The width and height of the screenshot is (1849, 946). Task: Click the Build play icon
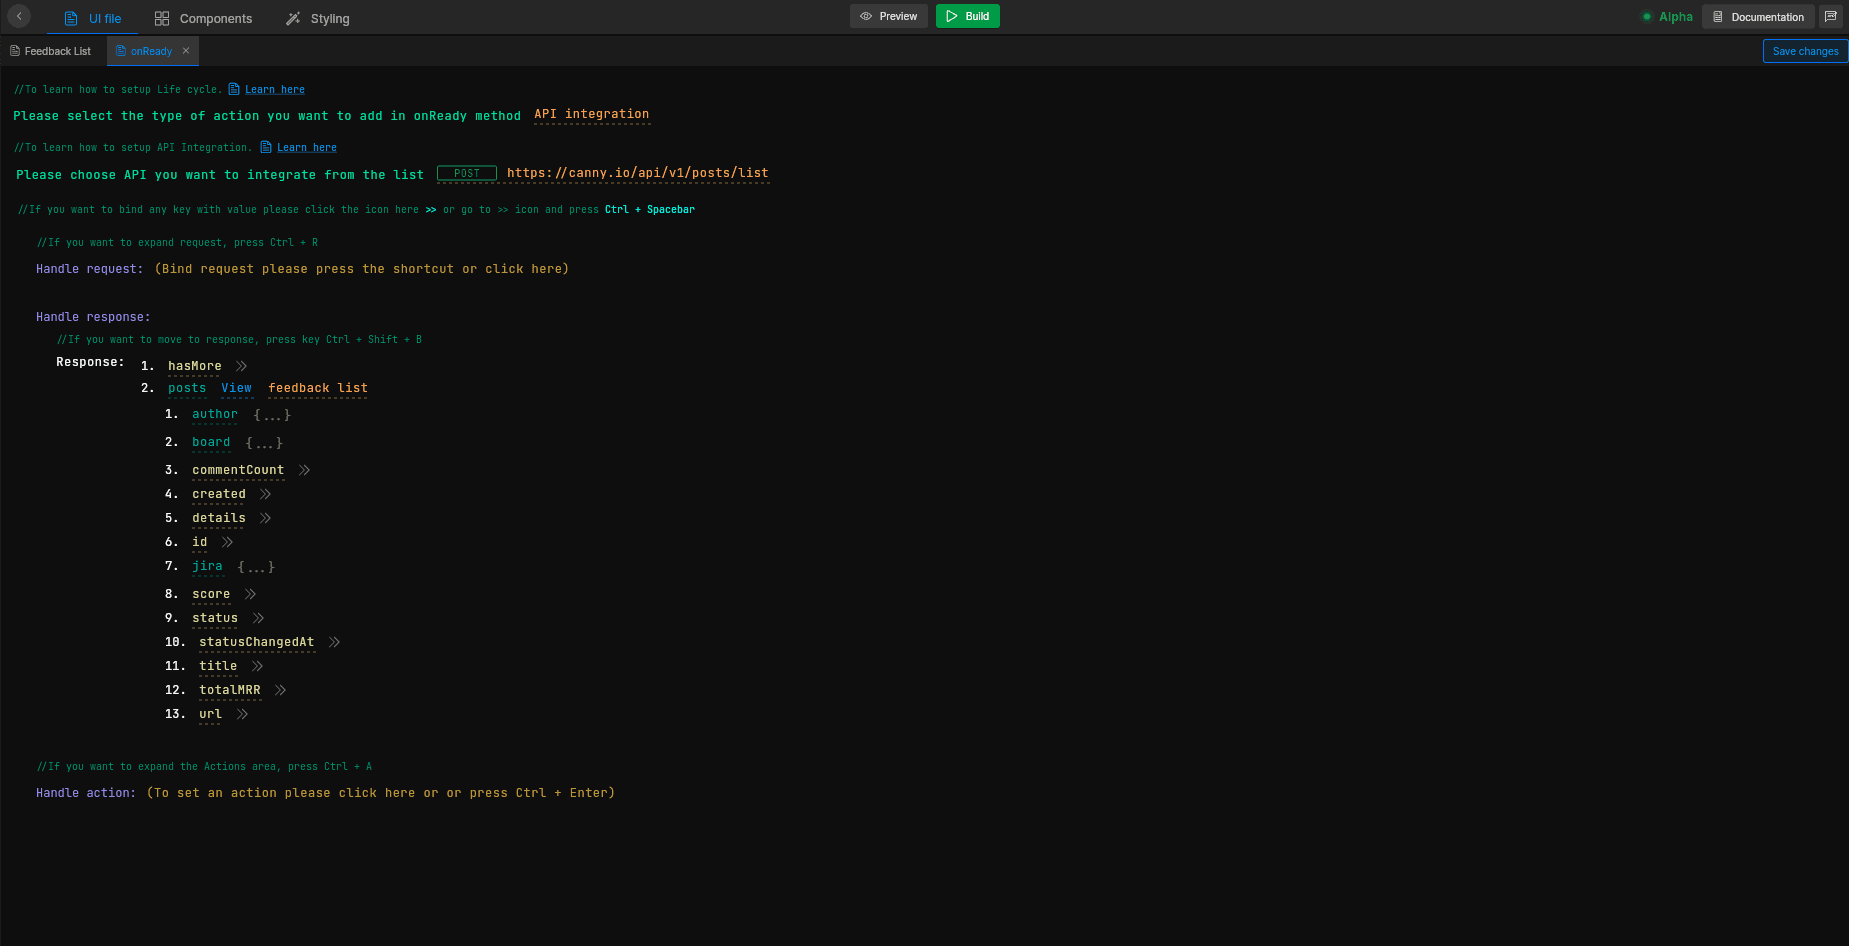[x=951, y=16]
